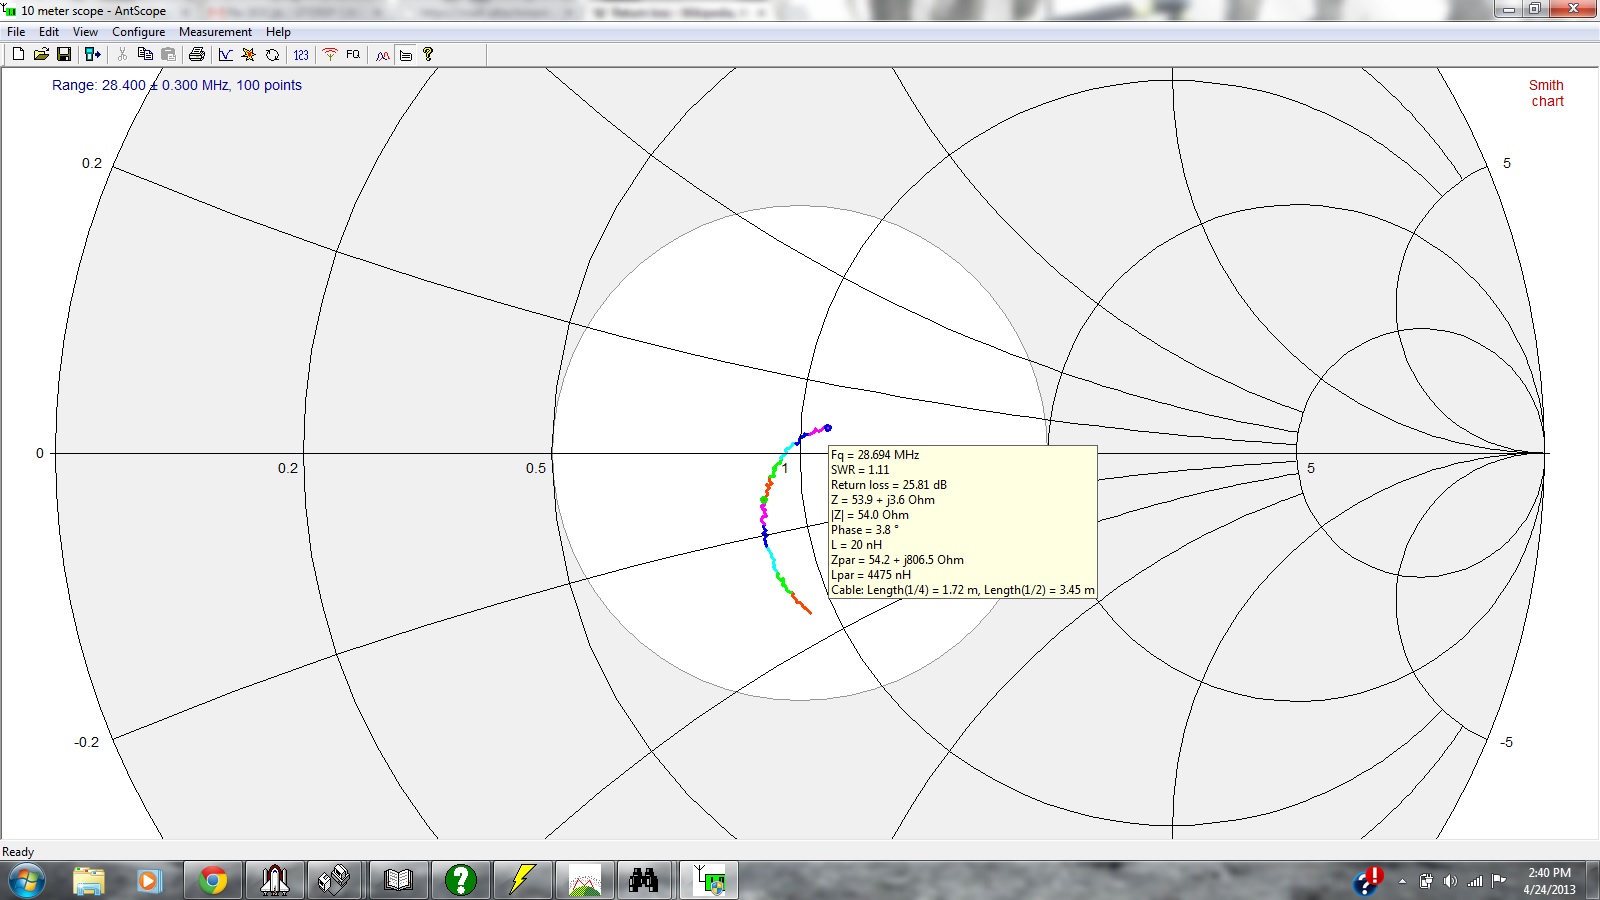Viewport: 1600px width, 900px height.
Task: Click 'Z = 53.9 + j3.6 Ohm' text
Action: tap(883, 500)
